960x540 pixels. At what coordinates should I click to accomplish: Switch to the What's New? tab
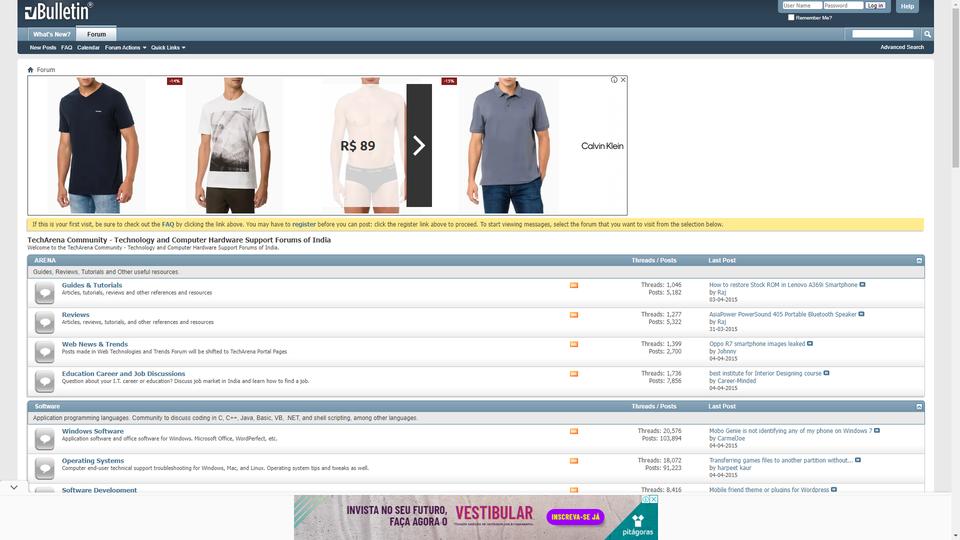tap(52, 34)
